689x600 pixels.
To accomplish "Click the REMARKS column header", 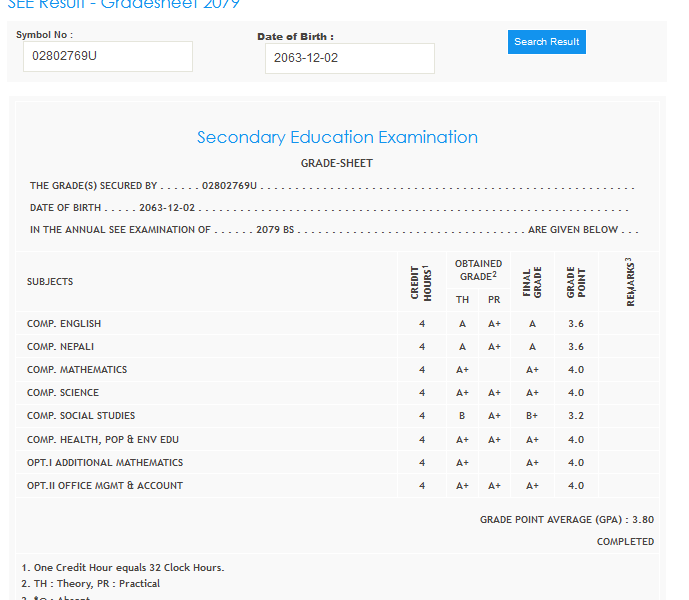I will pos(630,282).
